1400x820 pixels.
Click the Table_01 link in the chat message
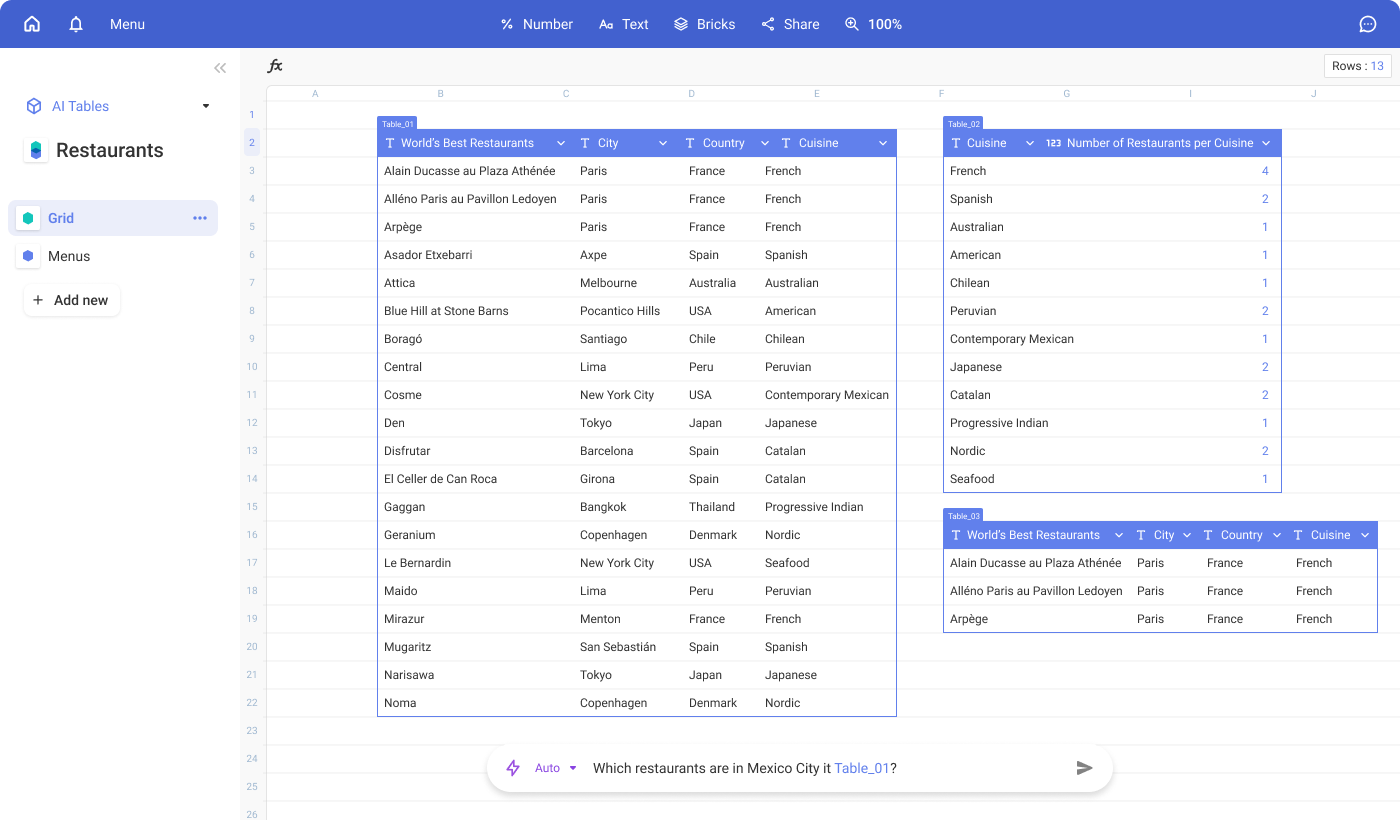(x=862, y=768)
